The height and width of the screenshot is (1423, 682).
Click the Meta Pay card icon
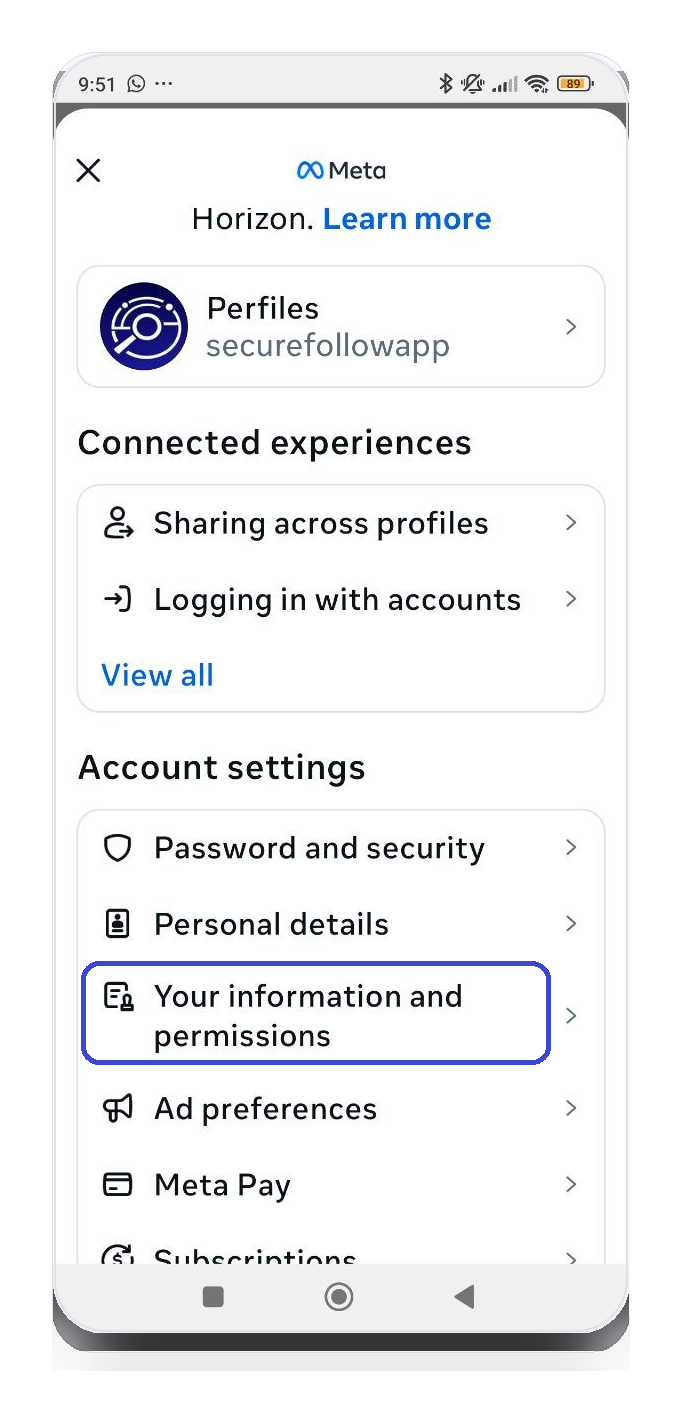coord(118,1184)
